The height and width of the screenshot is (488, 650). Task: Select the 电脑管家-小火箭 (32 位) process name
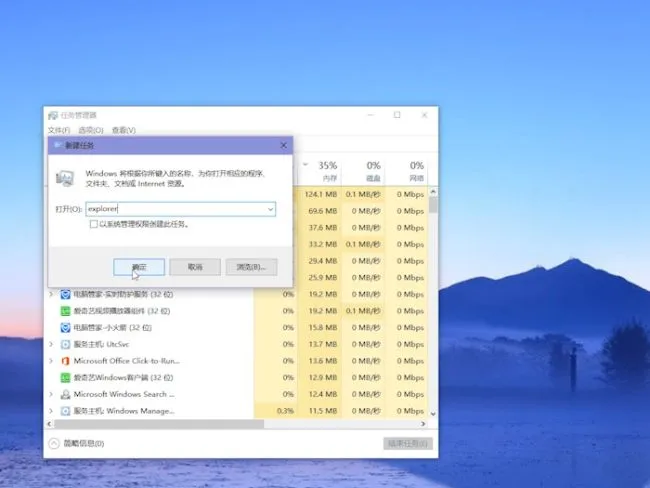click(112, 328)
